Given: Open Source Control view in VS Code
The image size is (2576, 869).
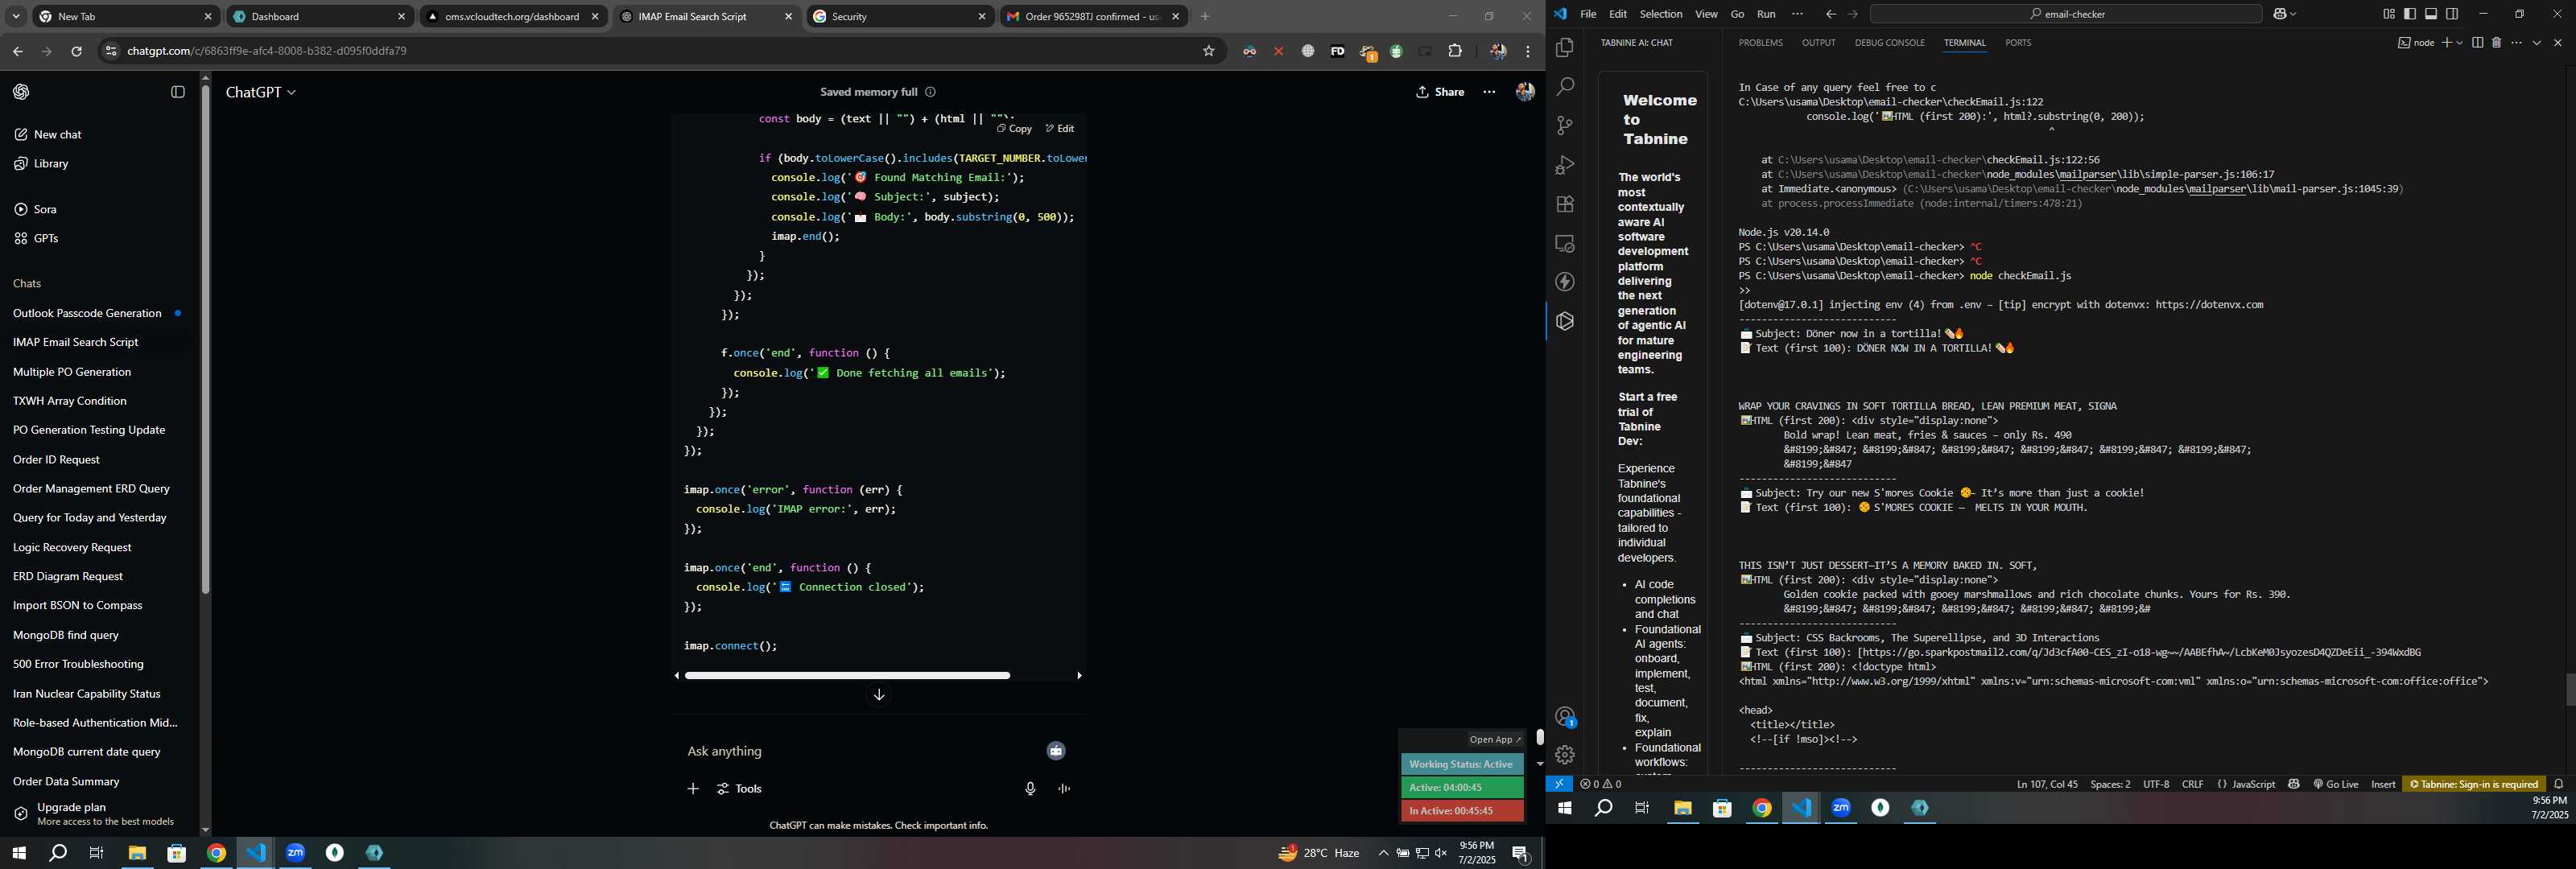Looking at the screenshot, I should (1565, 126).
